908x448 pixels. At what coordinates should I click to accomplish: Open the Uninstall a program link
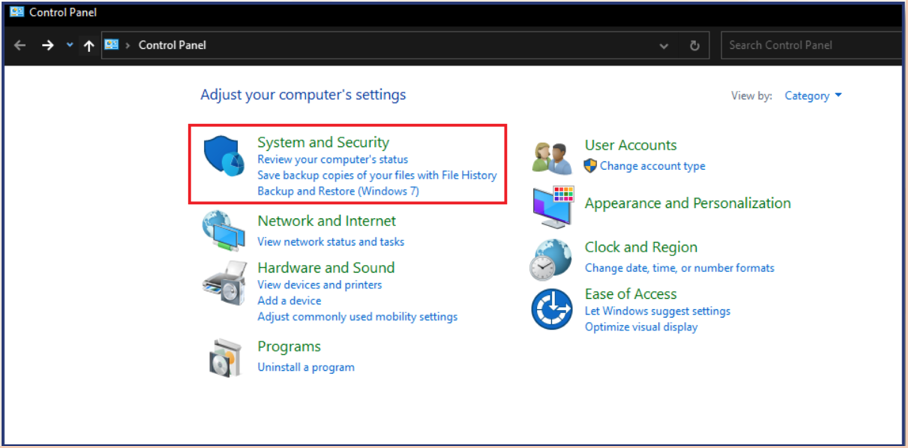[x=306, y=367]
